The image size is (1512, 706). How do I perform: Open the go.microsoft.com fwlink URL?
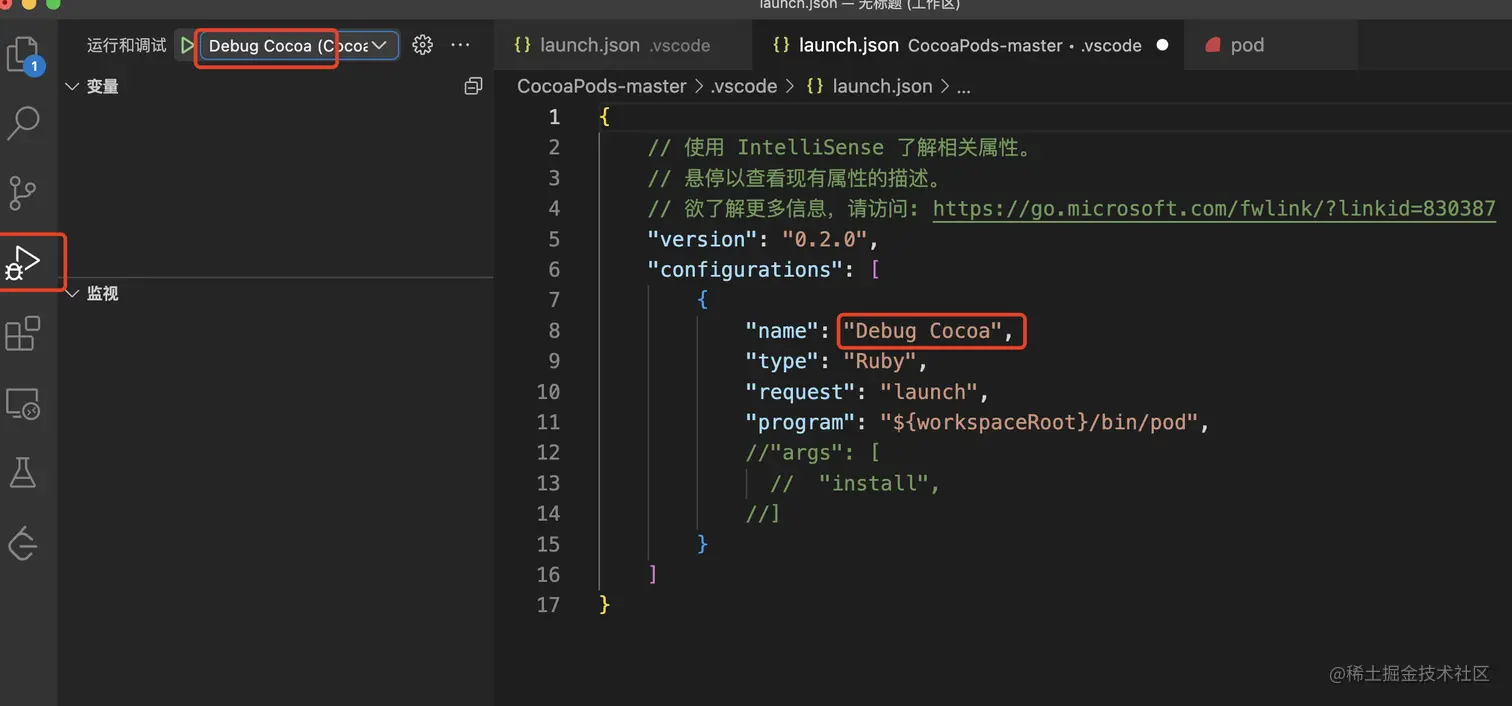pos(1214,208)
